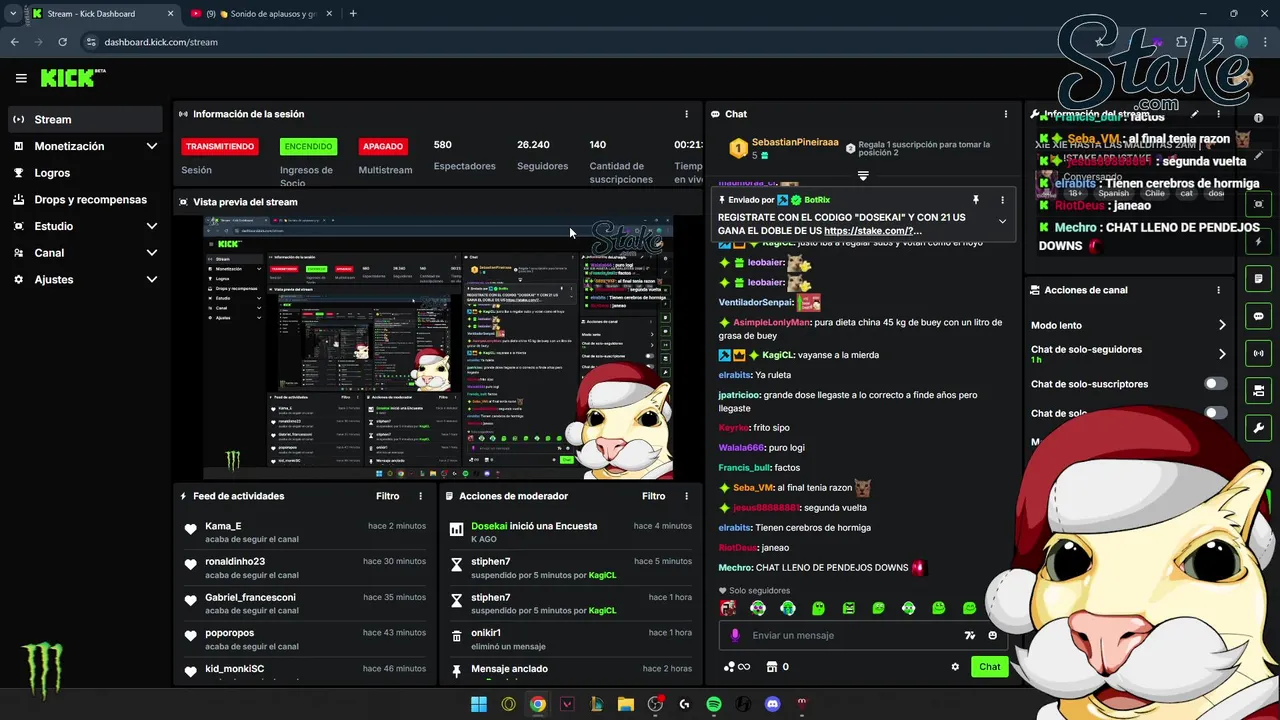
Task: Click the TRANSMITIENDO session status badge
Action: click(220, 146)
